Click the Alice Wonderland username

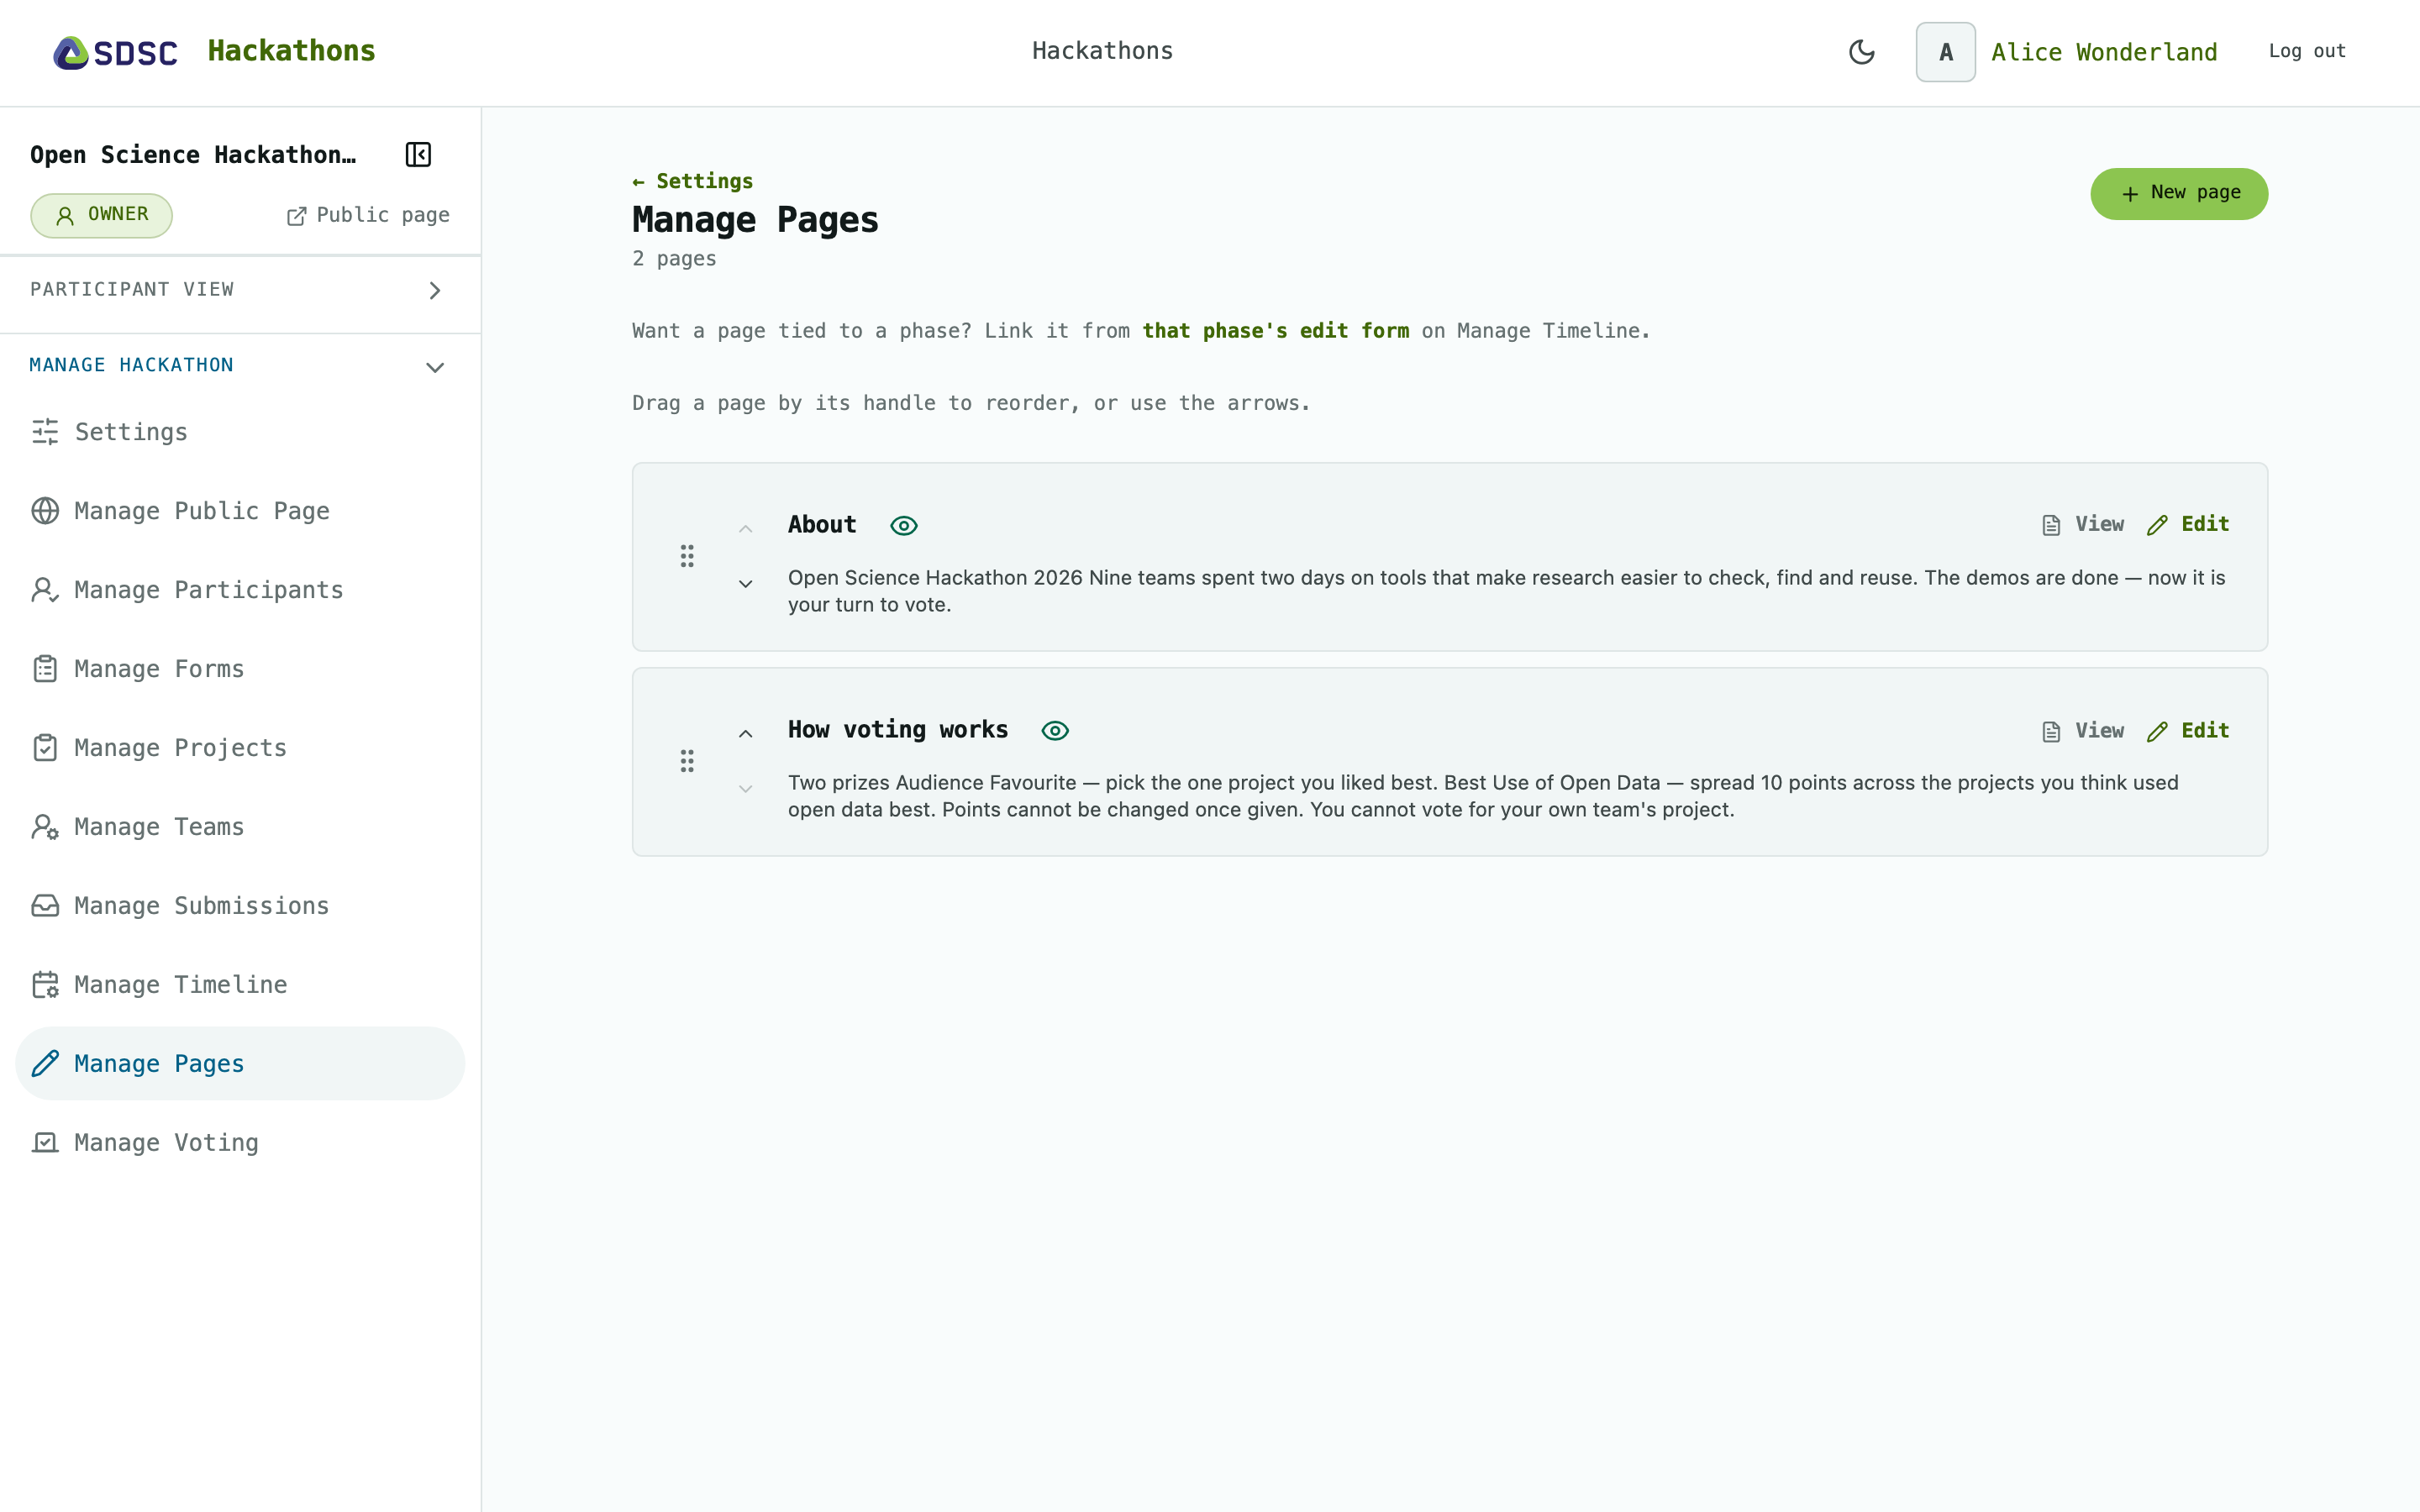pos(2104,52)
